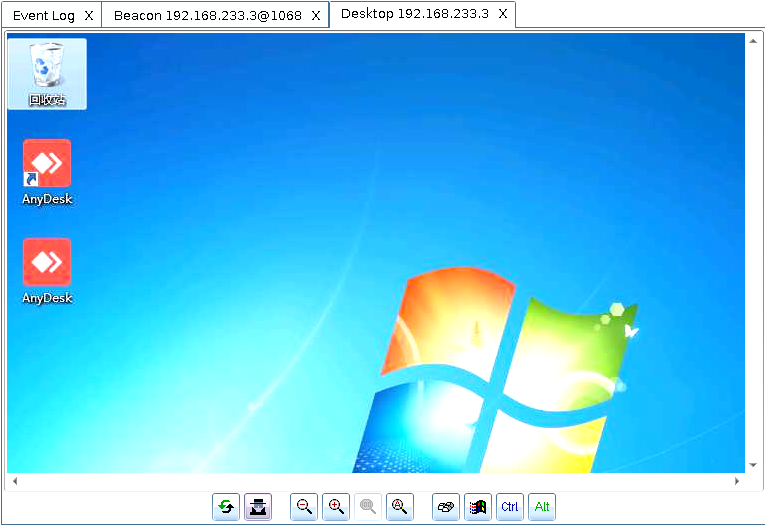The height and width of the screenshot is (527, 765).
Task: Click the horizontal scrollbar right arrow
Action: [x=737, y=481]
